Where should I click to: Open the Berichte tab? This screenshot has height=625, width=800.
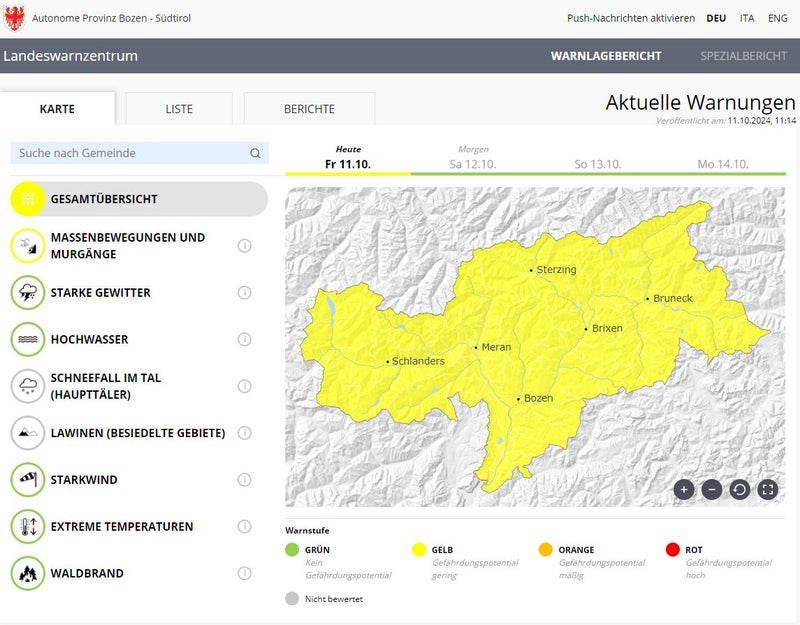tap(309, 109)
